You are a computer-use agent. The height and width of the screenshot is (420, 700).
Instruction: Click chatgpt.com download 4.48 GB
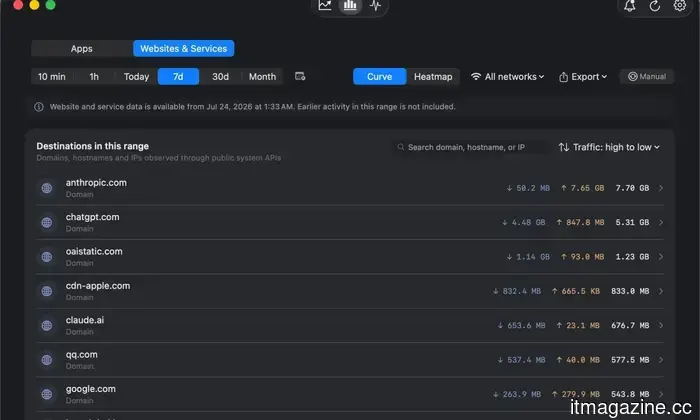click(524, 222)
